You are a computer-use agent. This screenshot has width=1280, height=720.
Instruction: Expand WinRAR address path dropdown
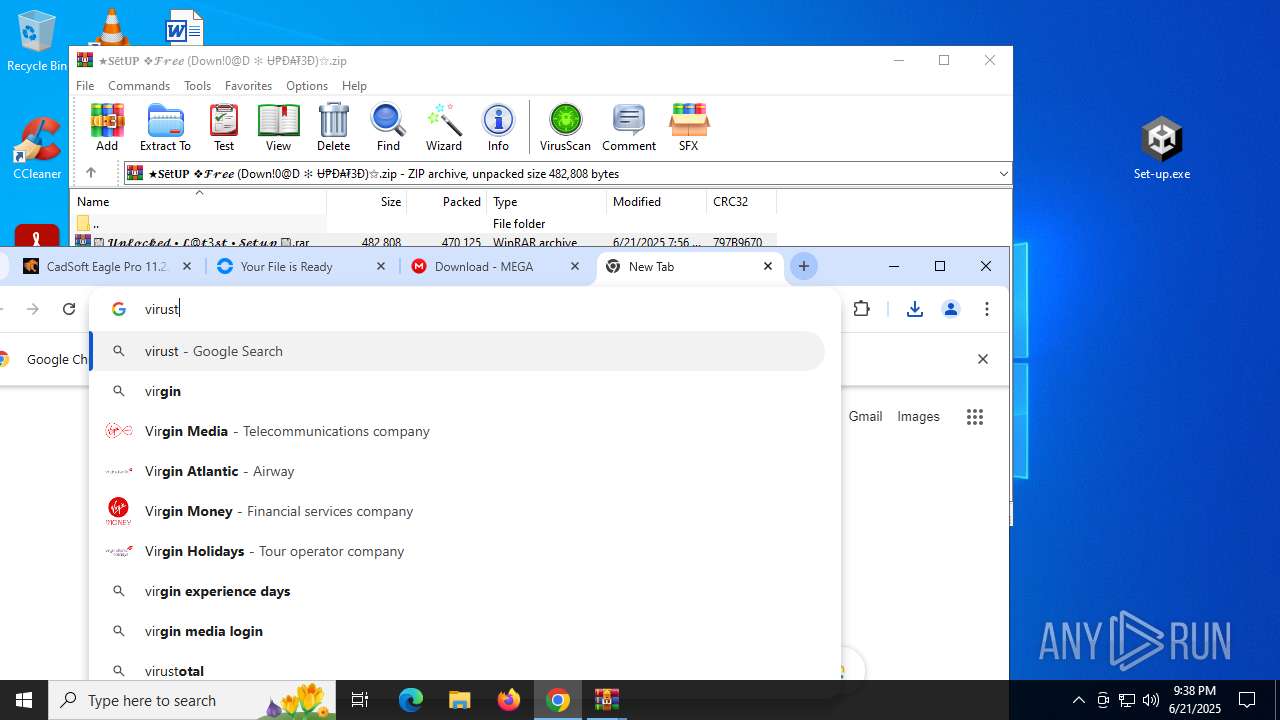[x=1003, y=174]
